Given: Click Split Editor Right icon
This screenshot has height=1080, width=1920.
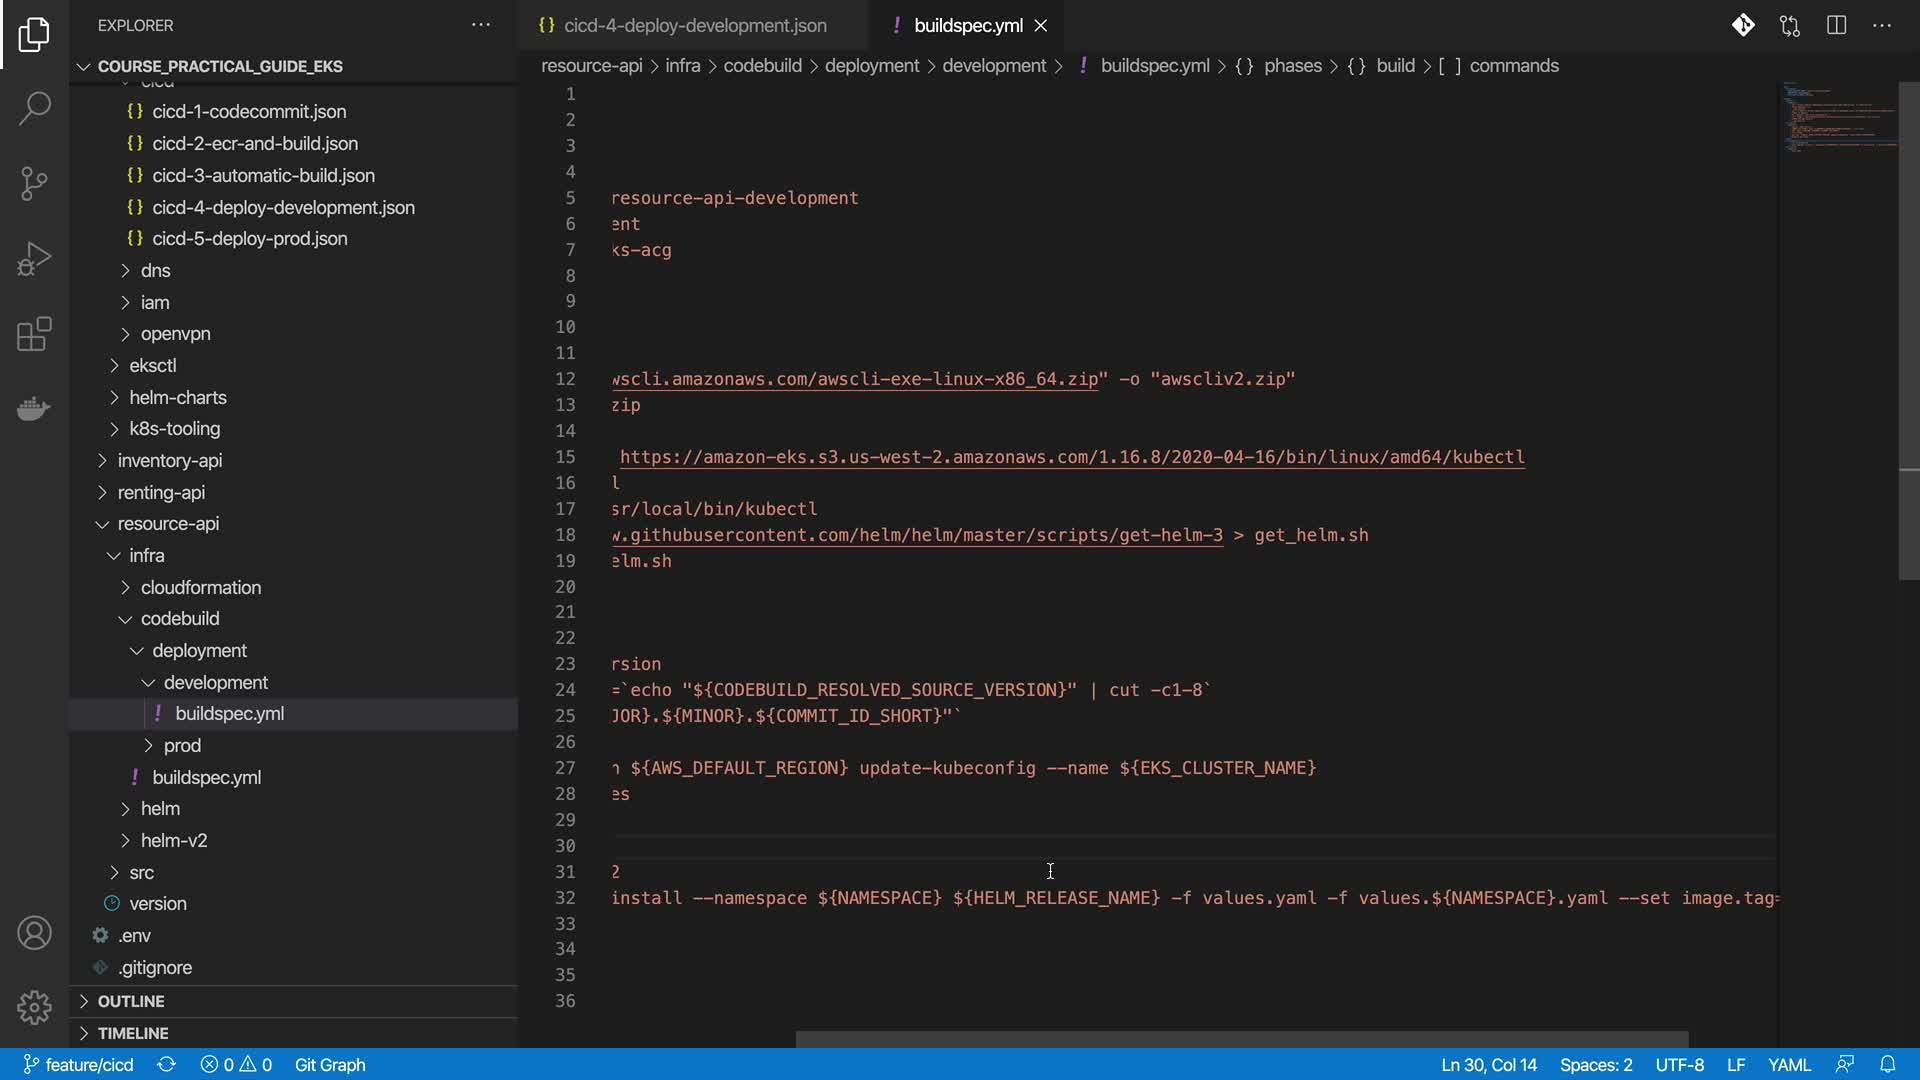Looking at the screenshot, I should tap(1836, 25).
